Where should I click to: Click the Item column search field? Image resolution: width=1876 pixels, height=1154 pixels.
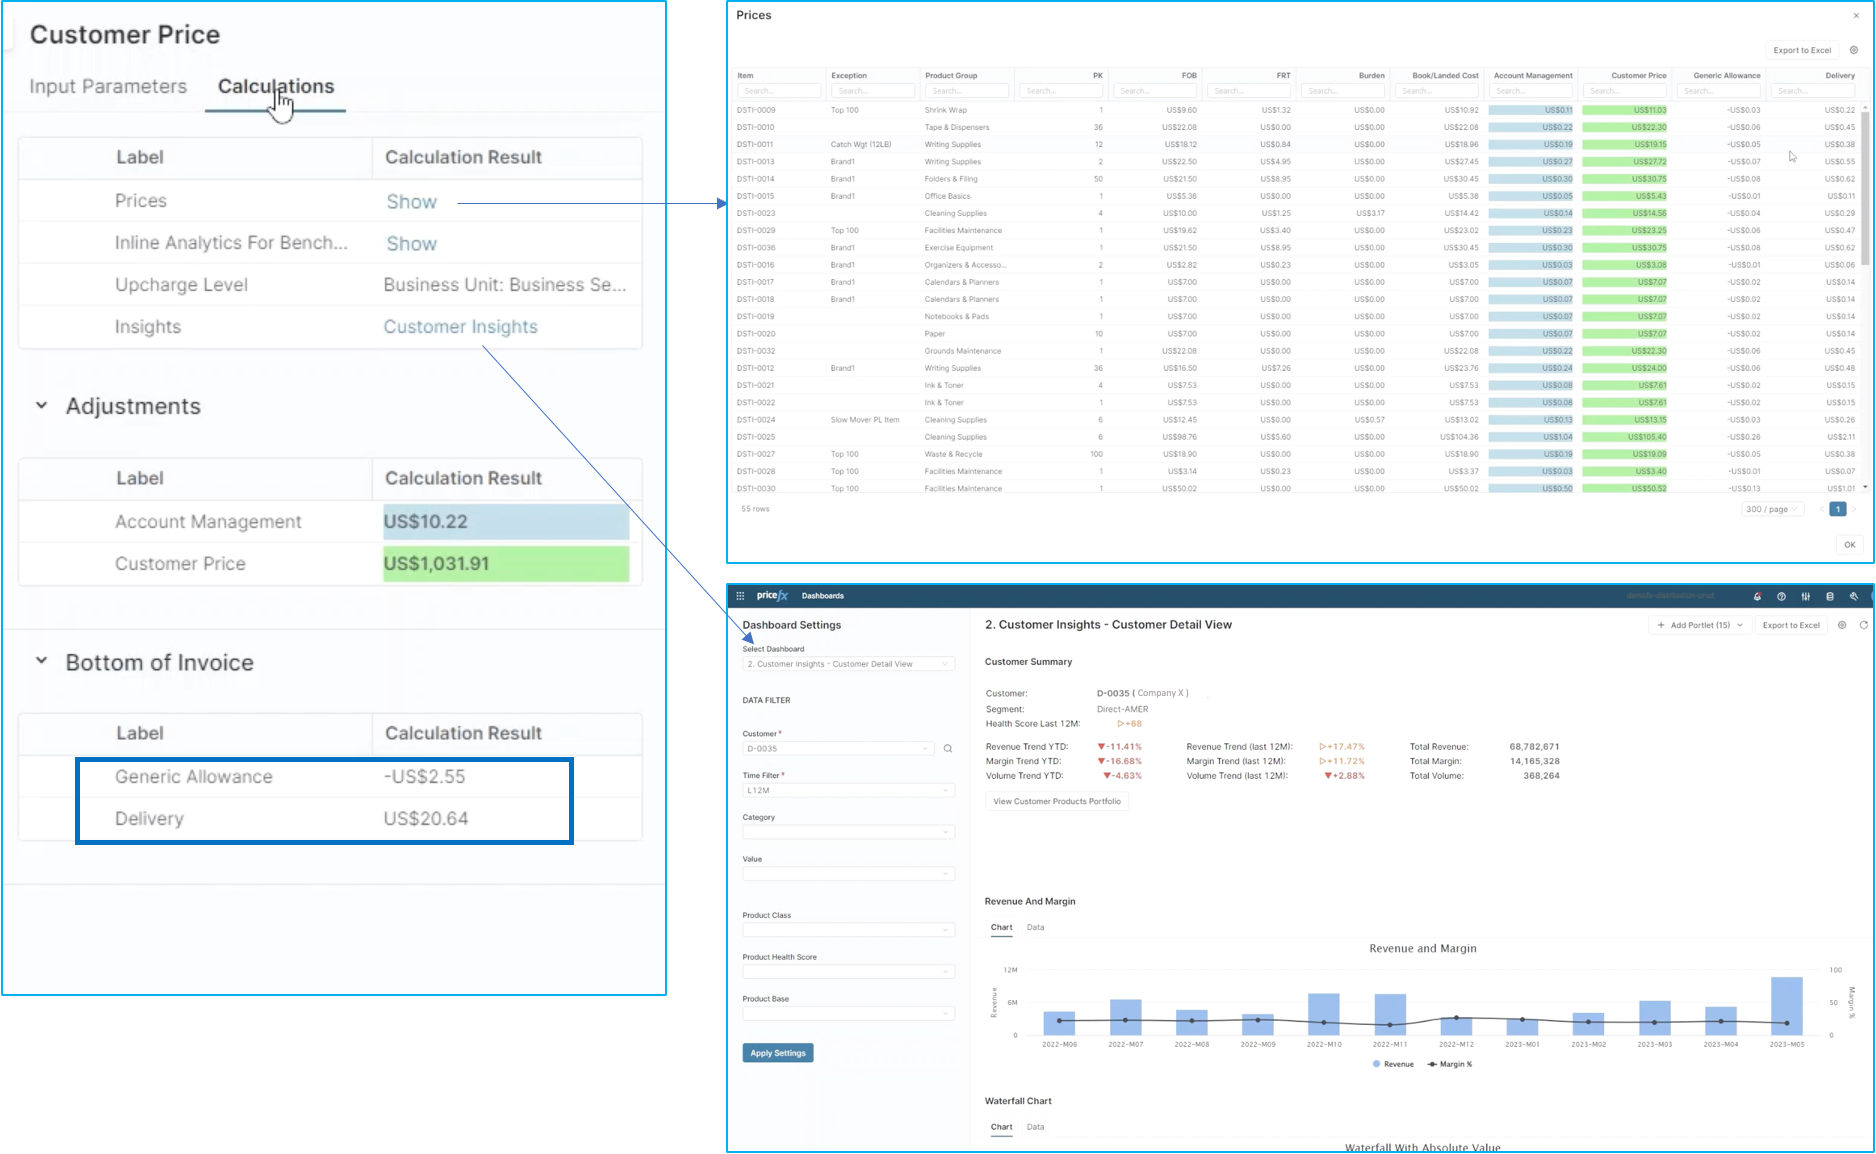(779, 91)
